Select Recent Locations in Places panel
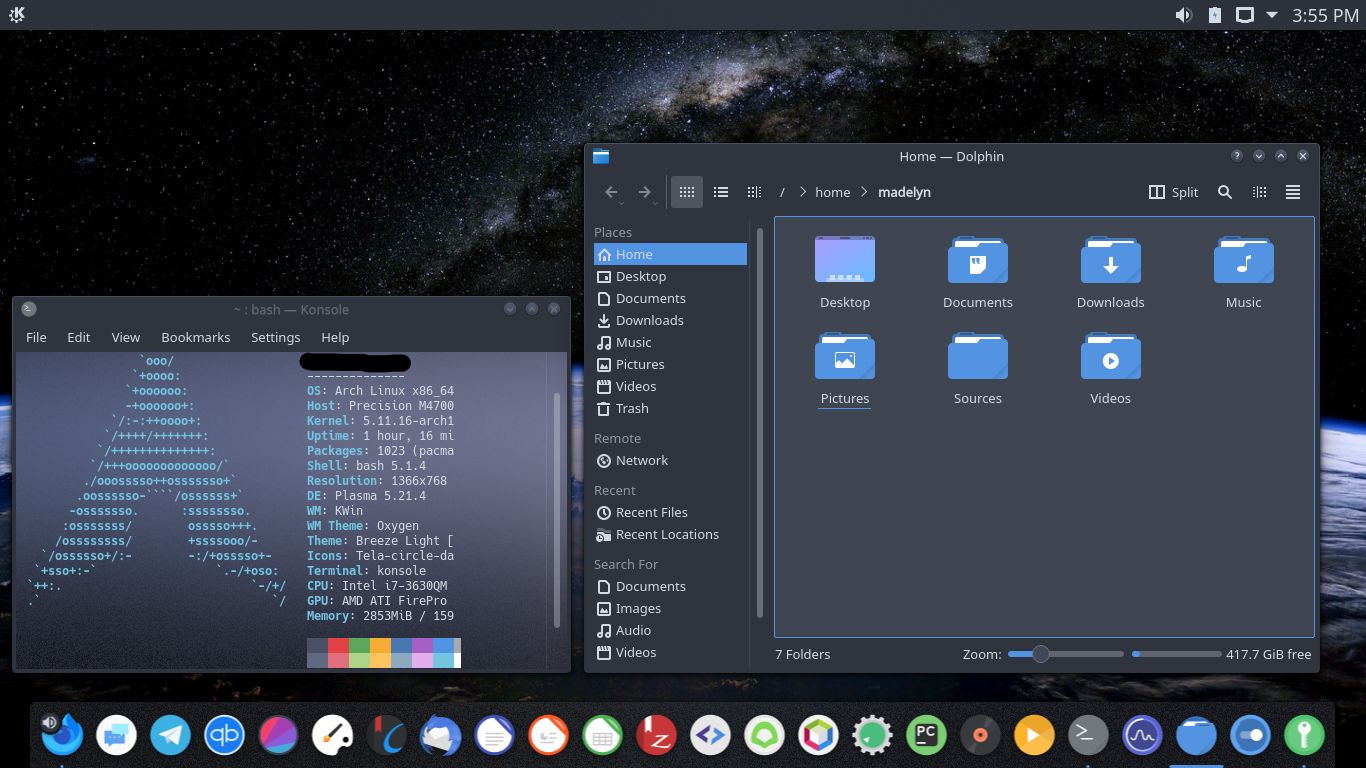1366x768 pixels. coord(665,534)
